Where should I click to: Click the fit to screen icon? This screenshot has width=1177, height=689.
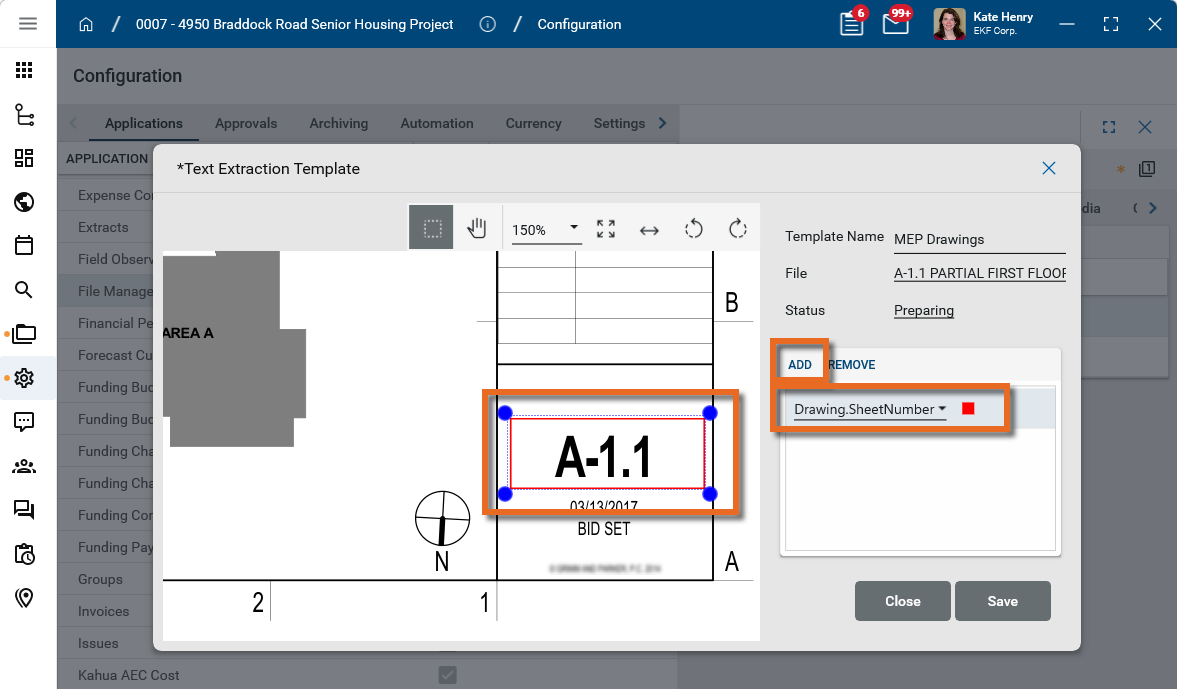(x=605, y=229)
